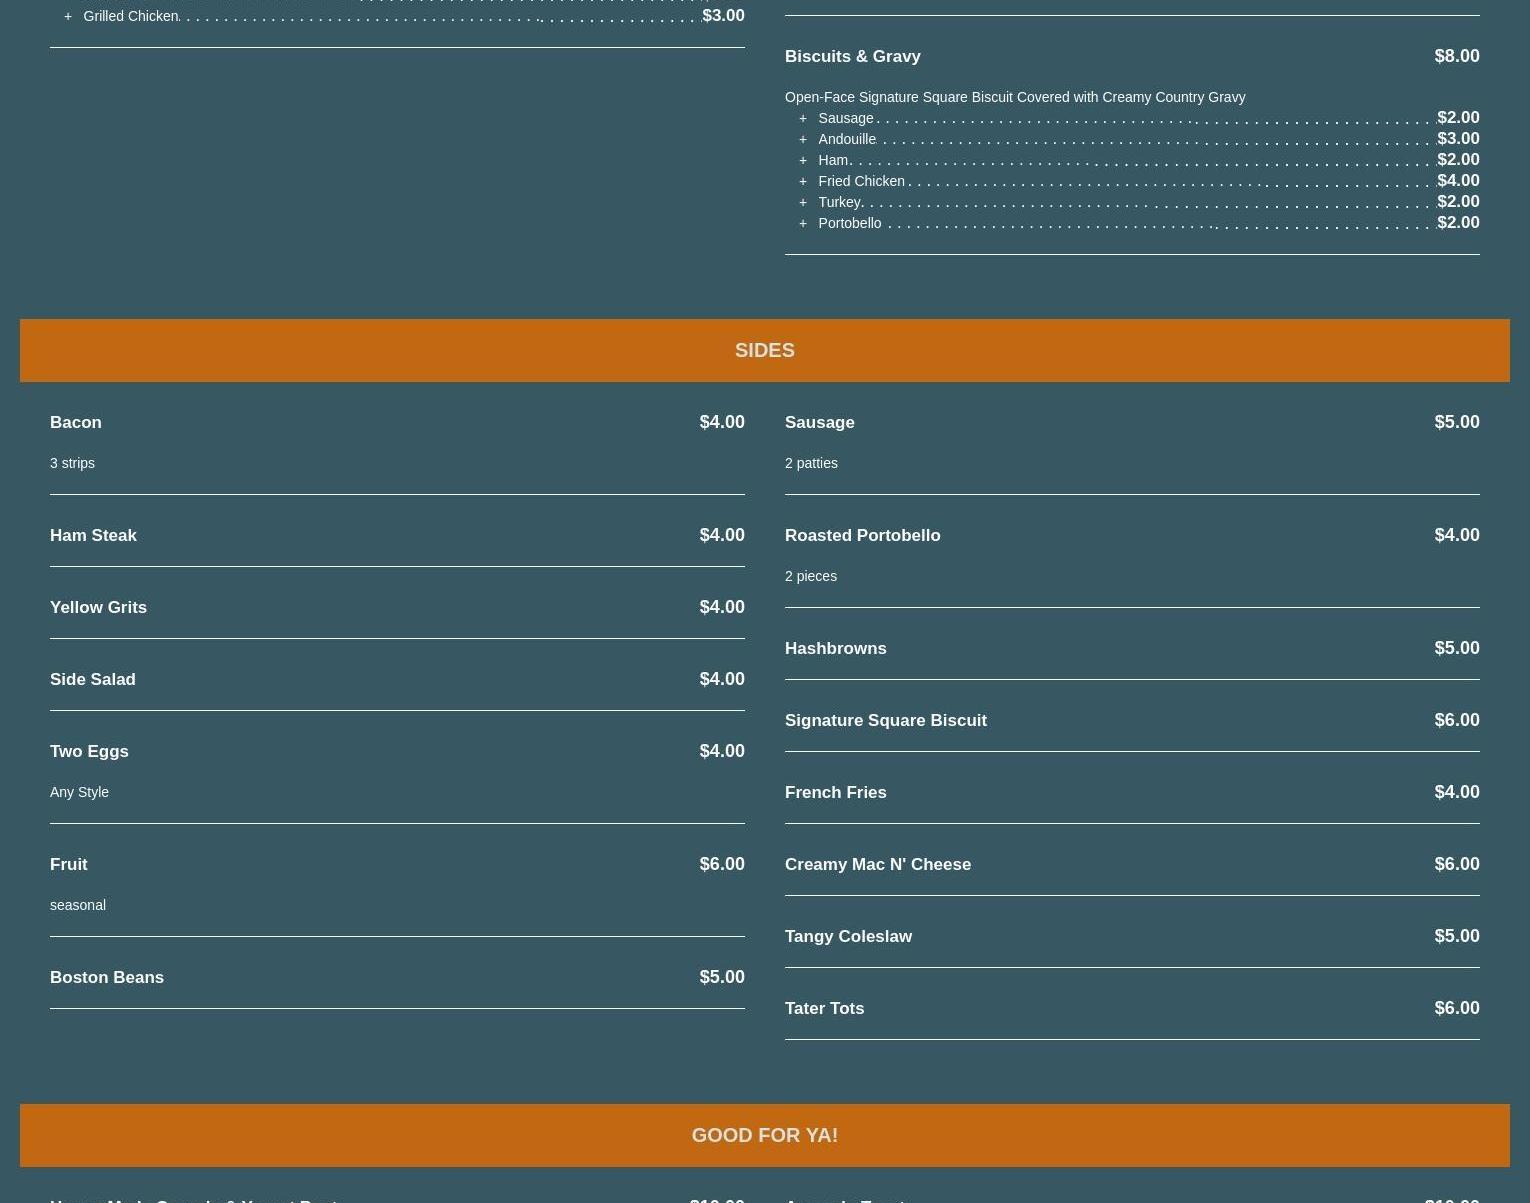Click the plus sign beside Grilled Chicken
The image size is (1530, 1203).
pos(67,16)
